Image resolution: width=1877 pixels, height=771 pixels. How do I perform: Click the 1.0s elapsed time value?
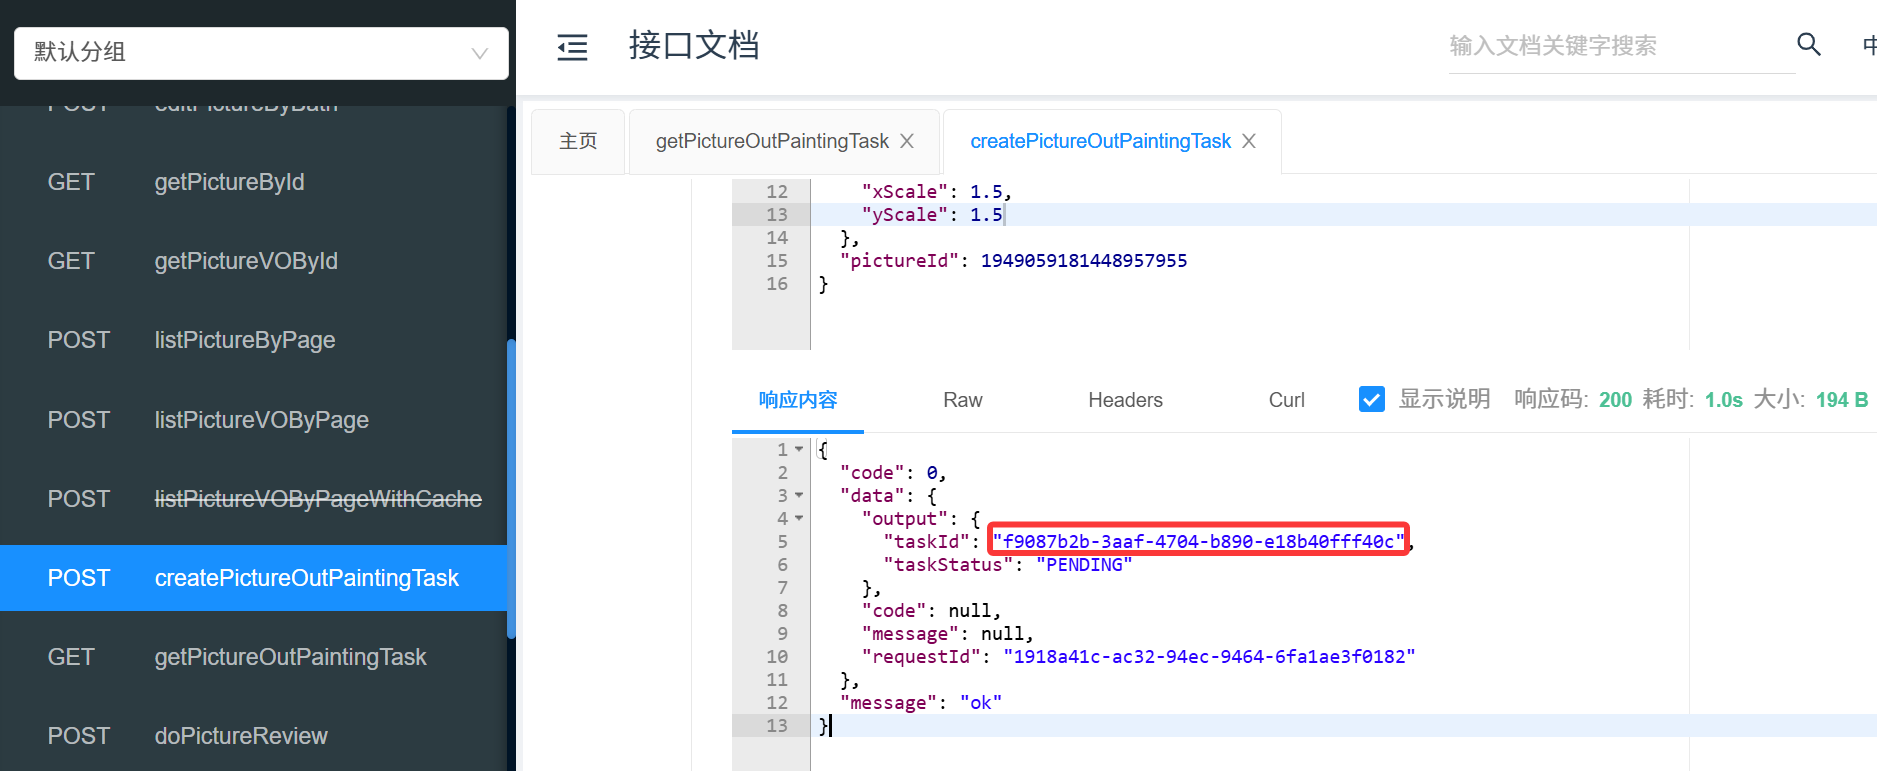(1724, 400)
